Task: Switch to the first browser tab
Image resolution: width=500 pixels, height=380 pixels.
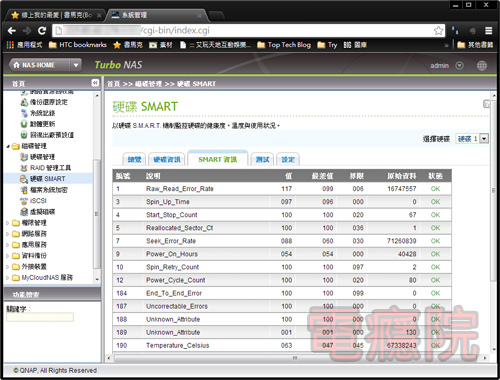Action: (56, 15)
